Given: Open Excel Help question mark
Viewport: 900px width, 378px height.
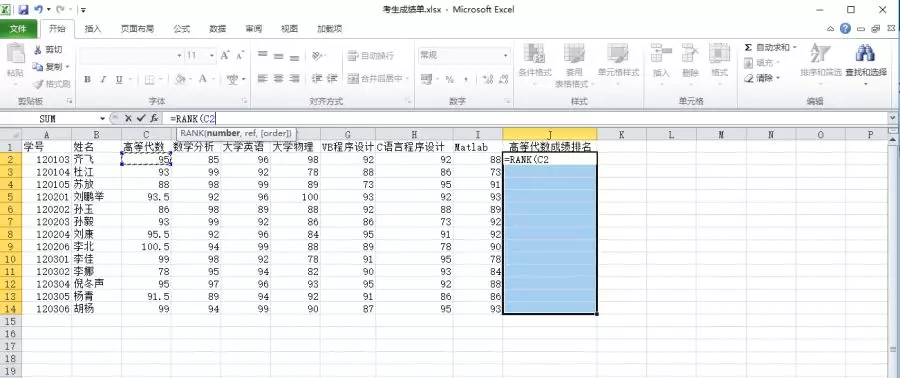Looking at the screenshot, I should pos(845,28).
